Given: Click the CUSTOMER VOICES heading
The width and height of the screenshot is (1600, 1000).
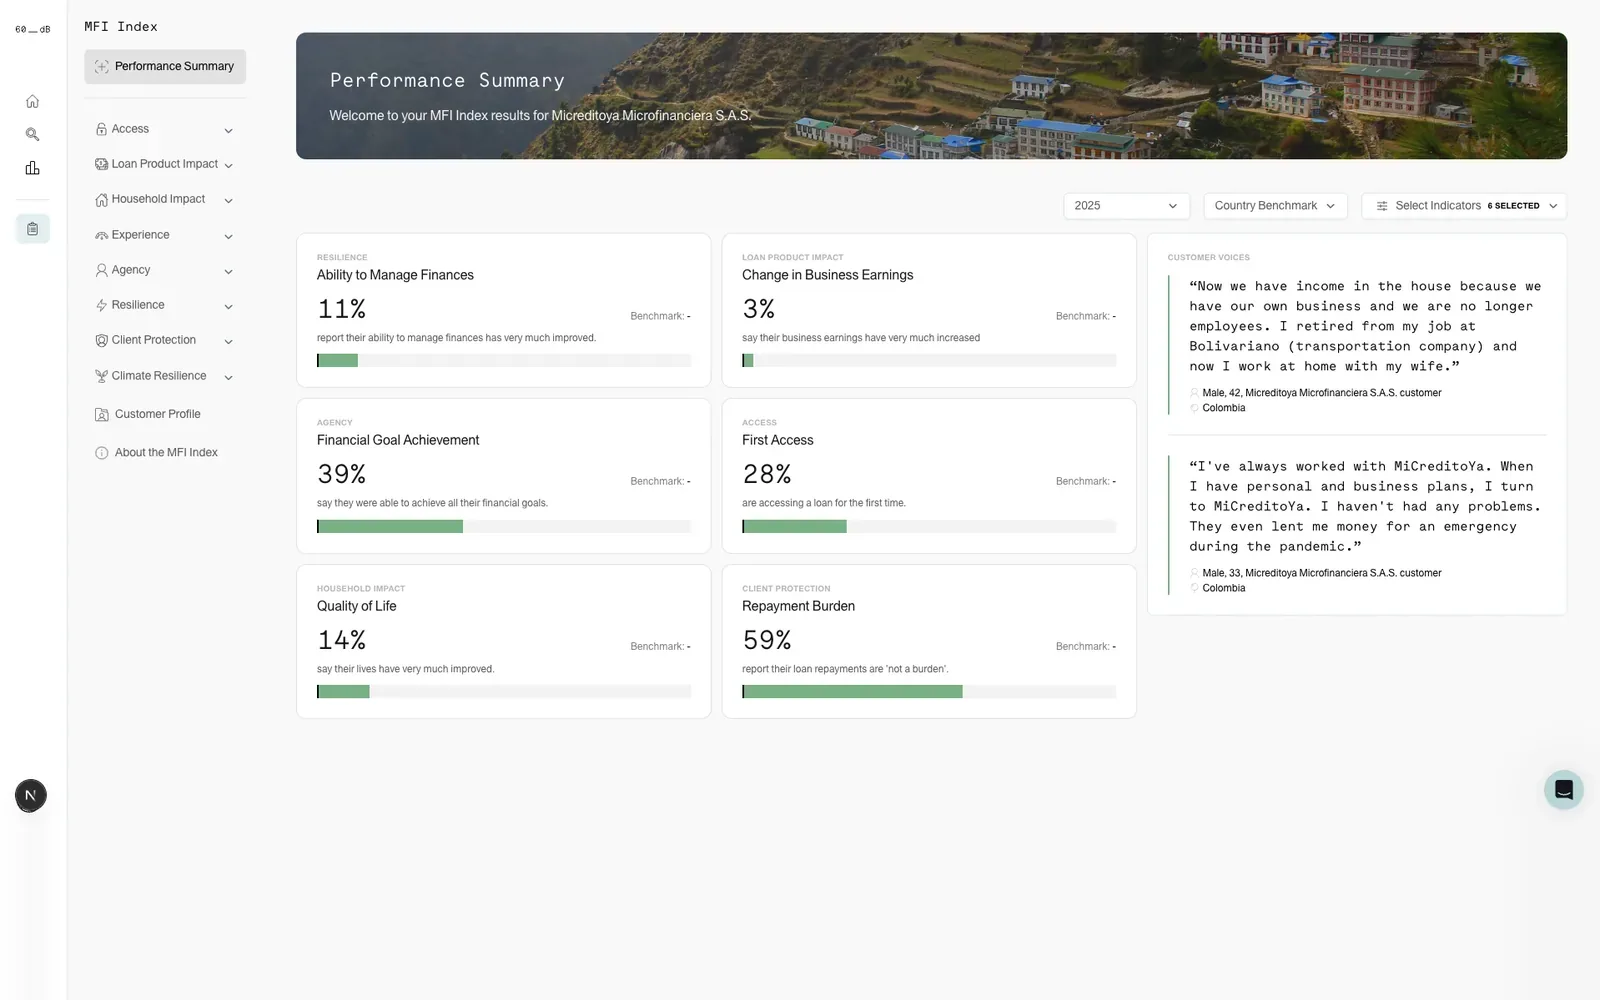Looking at the screenshot, I should 1208,258.
